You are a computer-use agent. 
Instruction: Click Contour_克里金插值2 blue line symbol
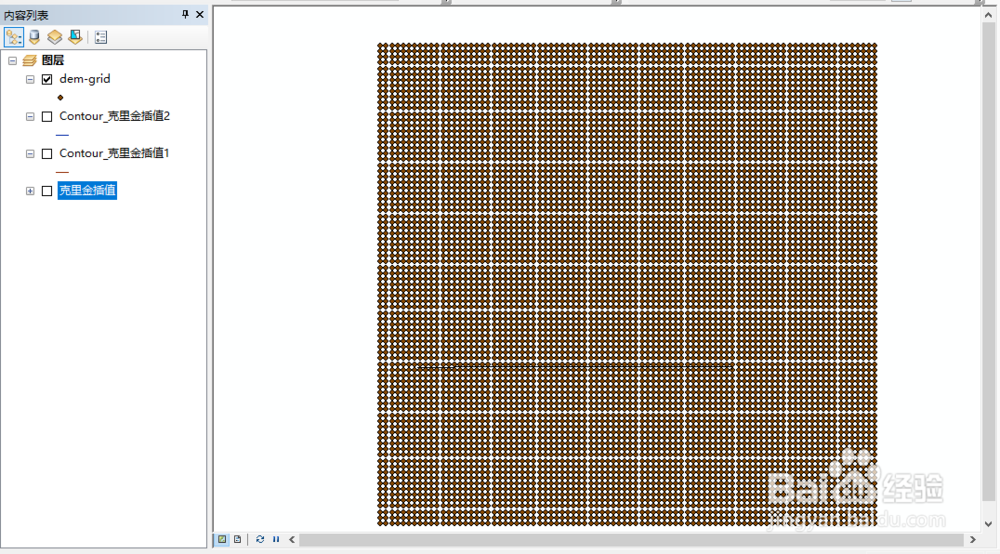(62, 135)
